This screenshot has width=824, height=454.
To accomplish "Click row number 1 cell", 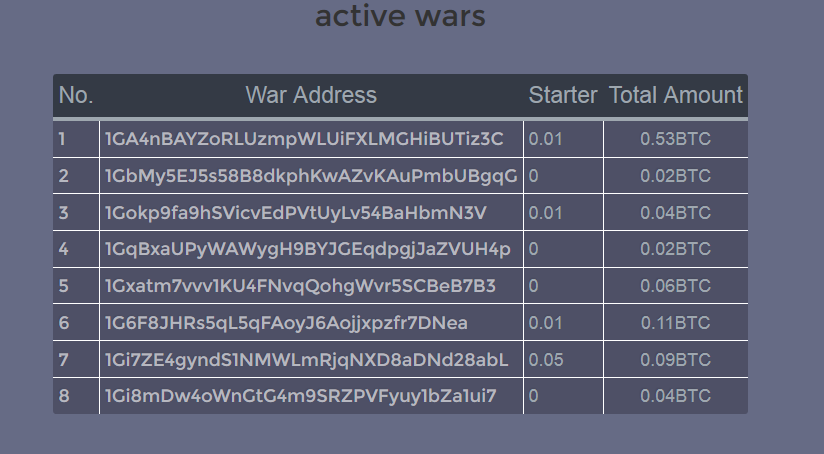I will point(76,139).
